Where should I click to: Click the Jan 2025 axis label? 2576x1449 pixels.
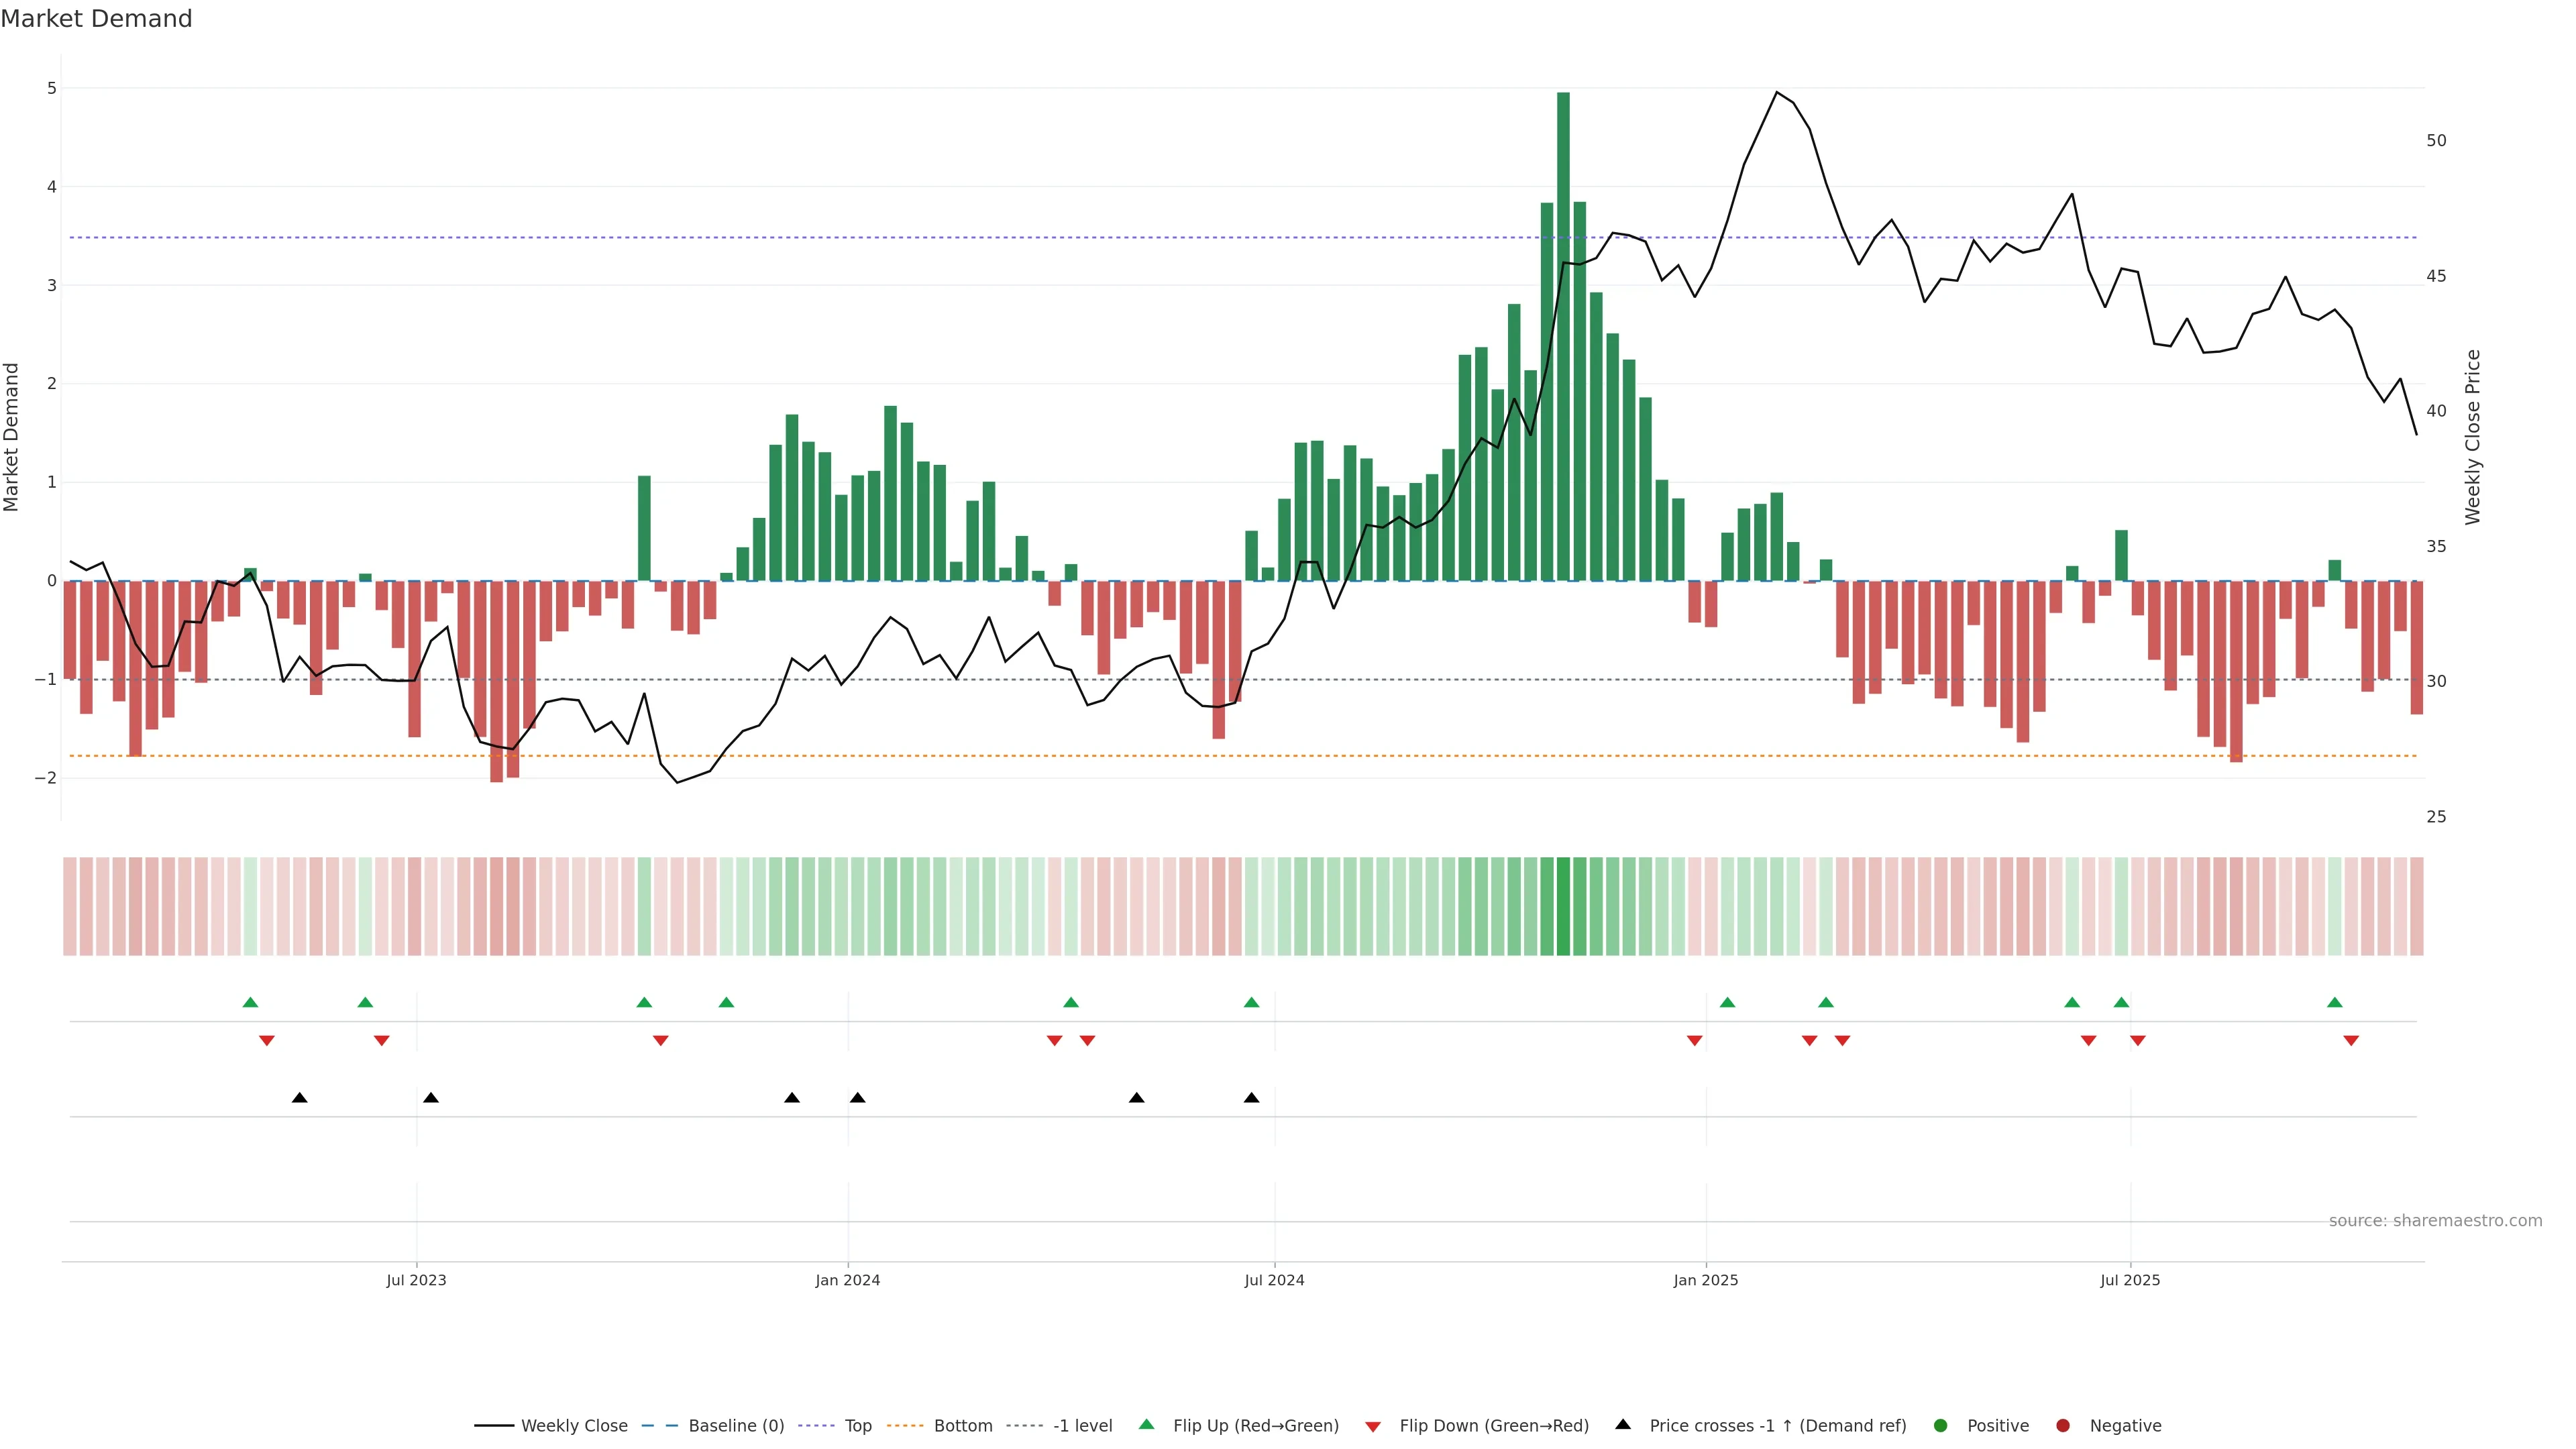click(1705, 1280)
